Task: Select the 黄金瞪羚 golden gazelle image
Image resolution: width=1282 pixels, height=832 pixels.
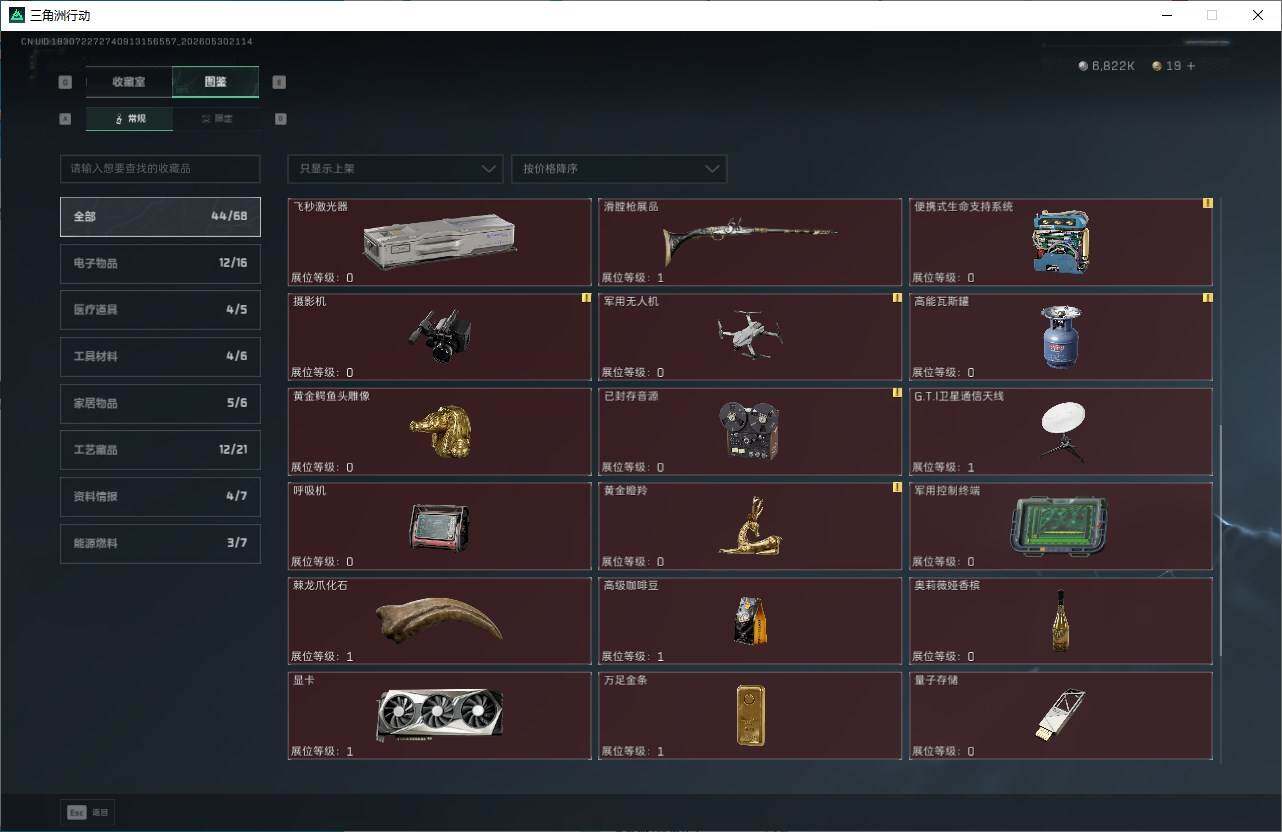Action: [x=750, y=526]
